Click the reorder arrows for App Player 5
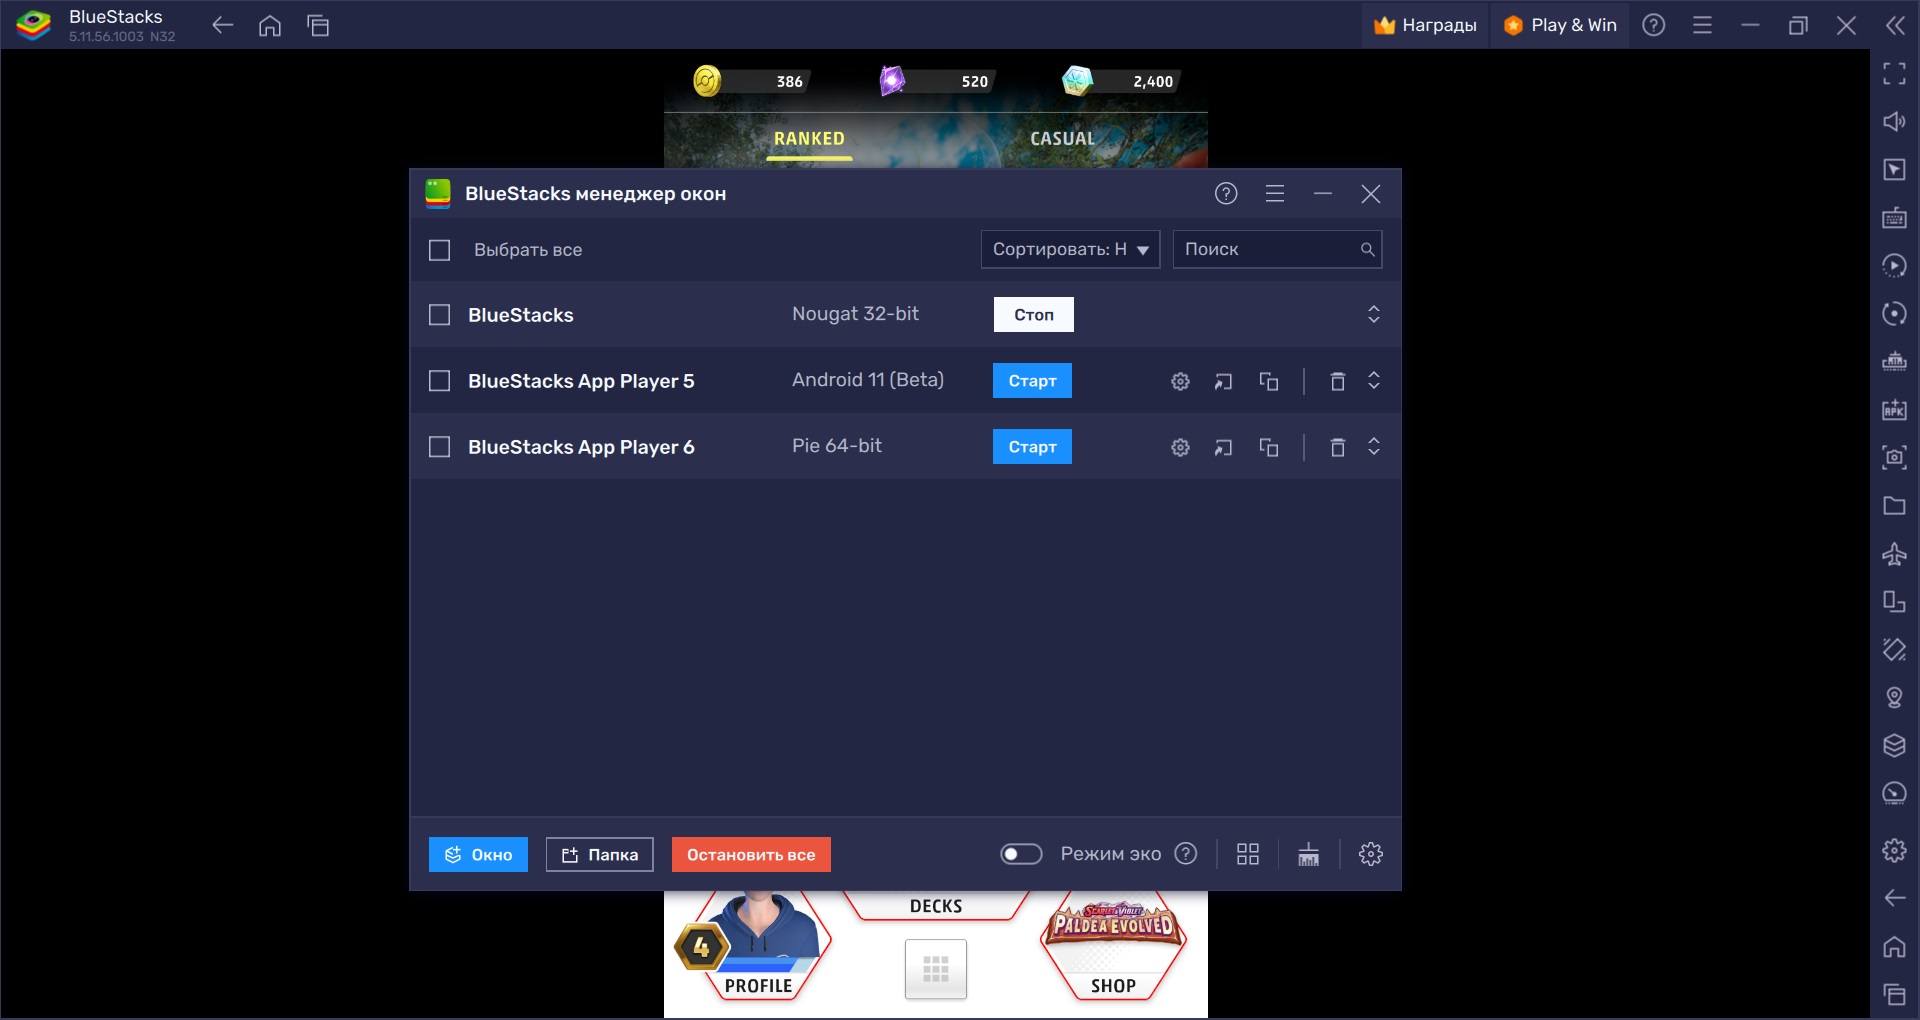The image size is (1920, 1020). [1374, 381]
